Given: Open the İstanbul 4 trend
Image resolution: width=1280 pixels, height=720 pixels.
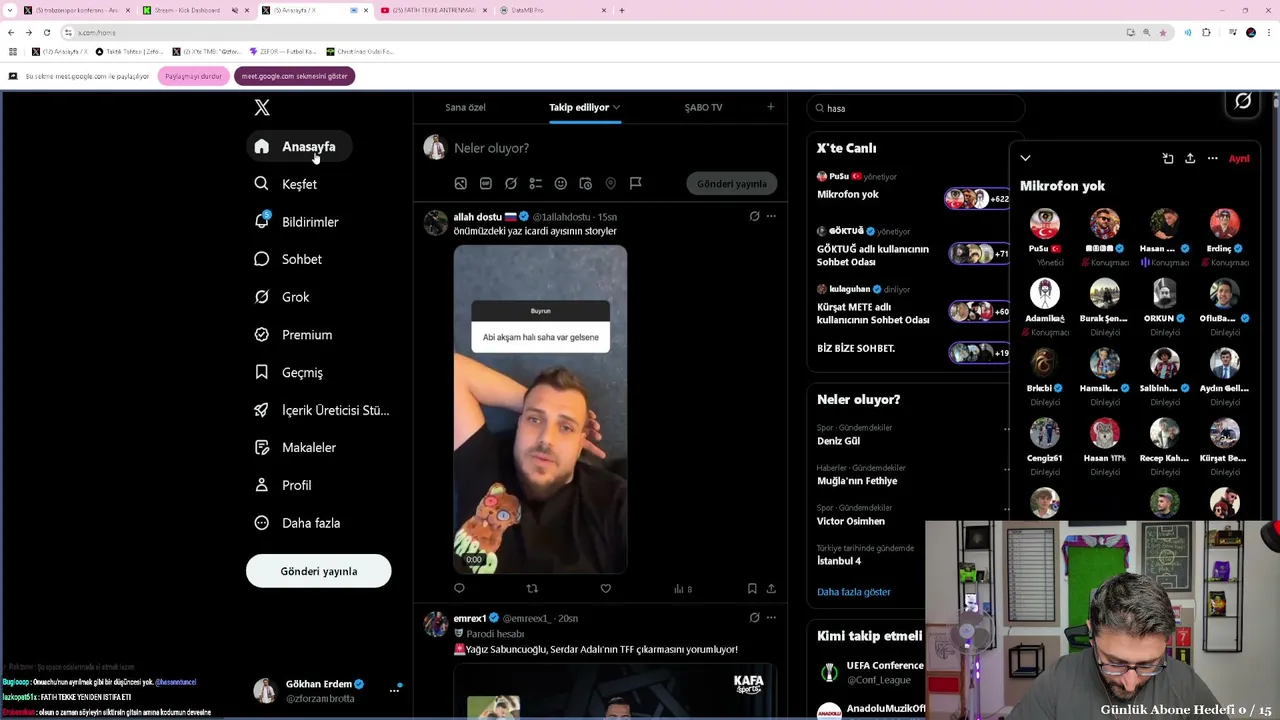Looking at the screenshot, I should click(839, 561).
